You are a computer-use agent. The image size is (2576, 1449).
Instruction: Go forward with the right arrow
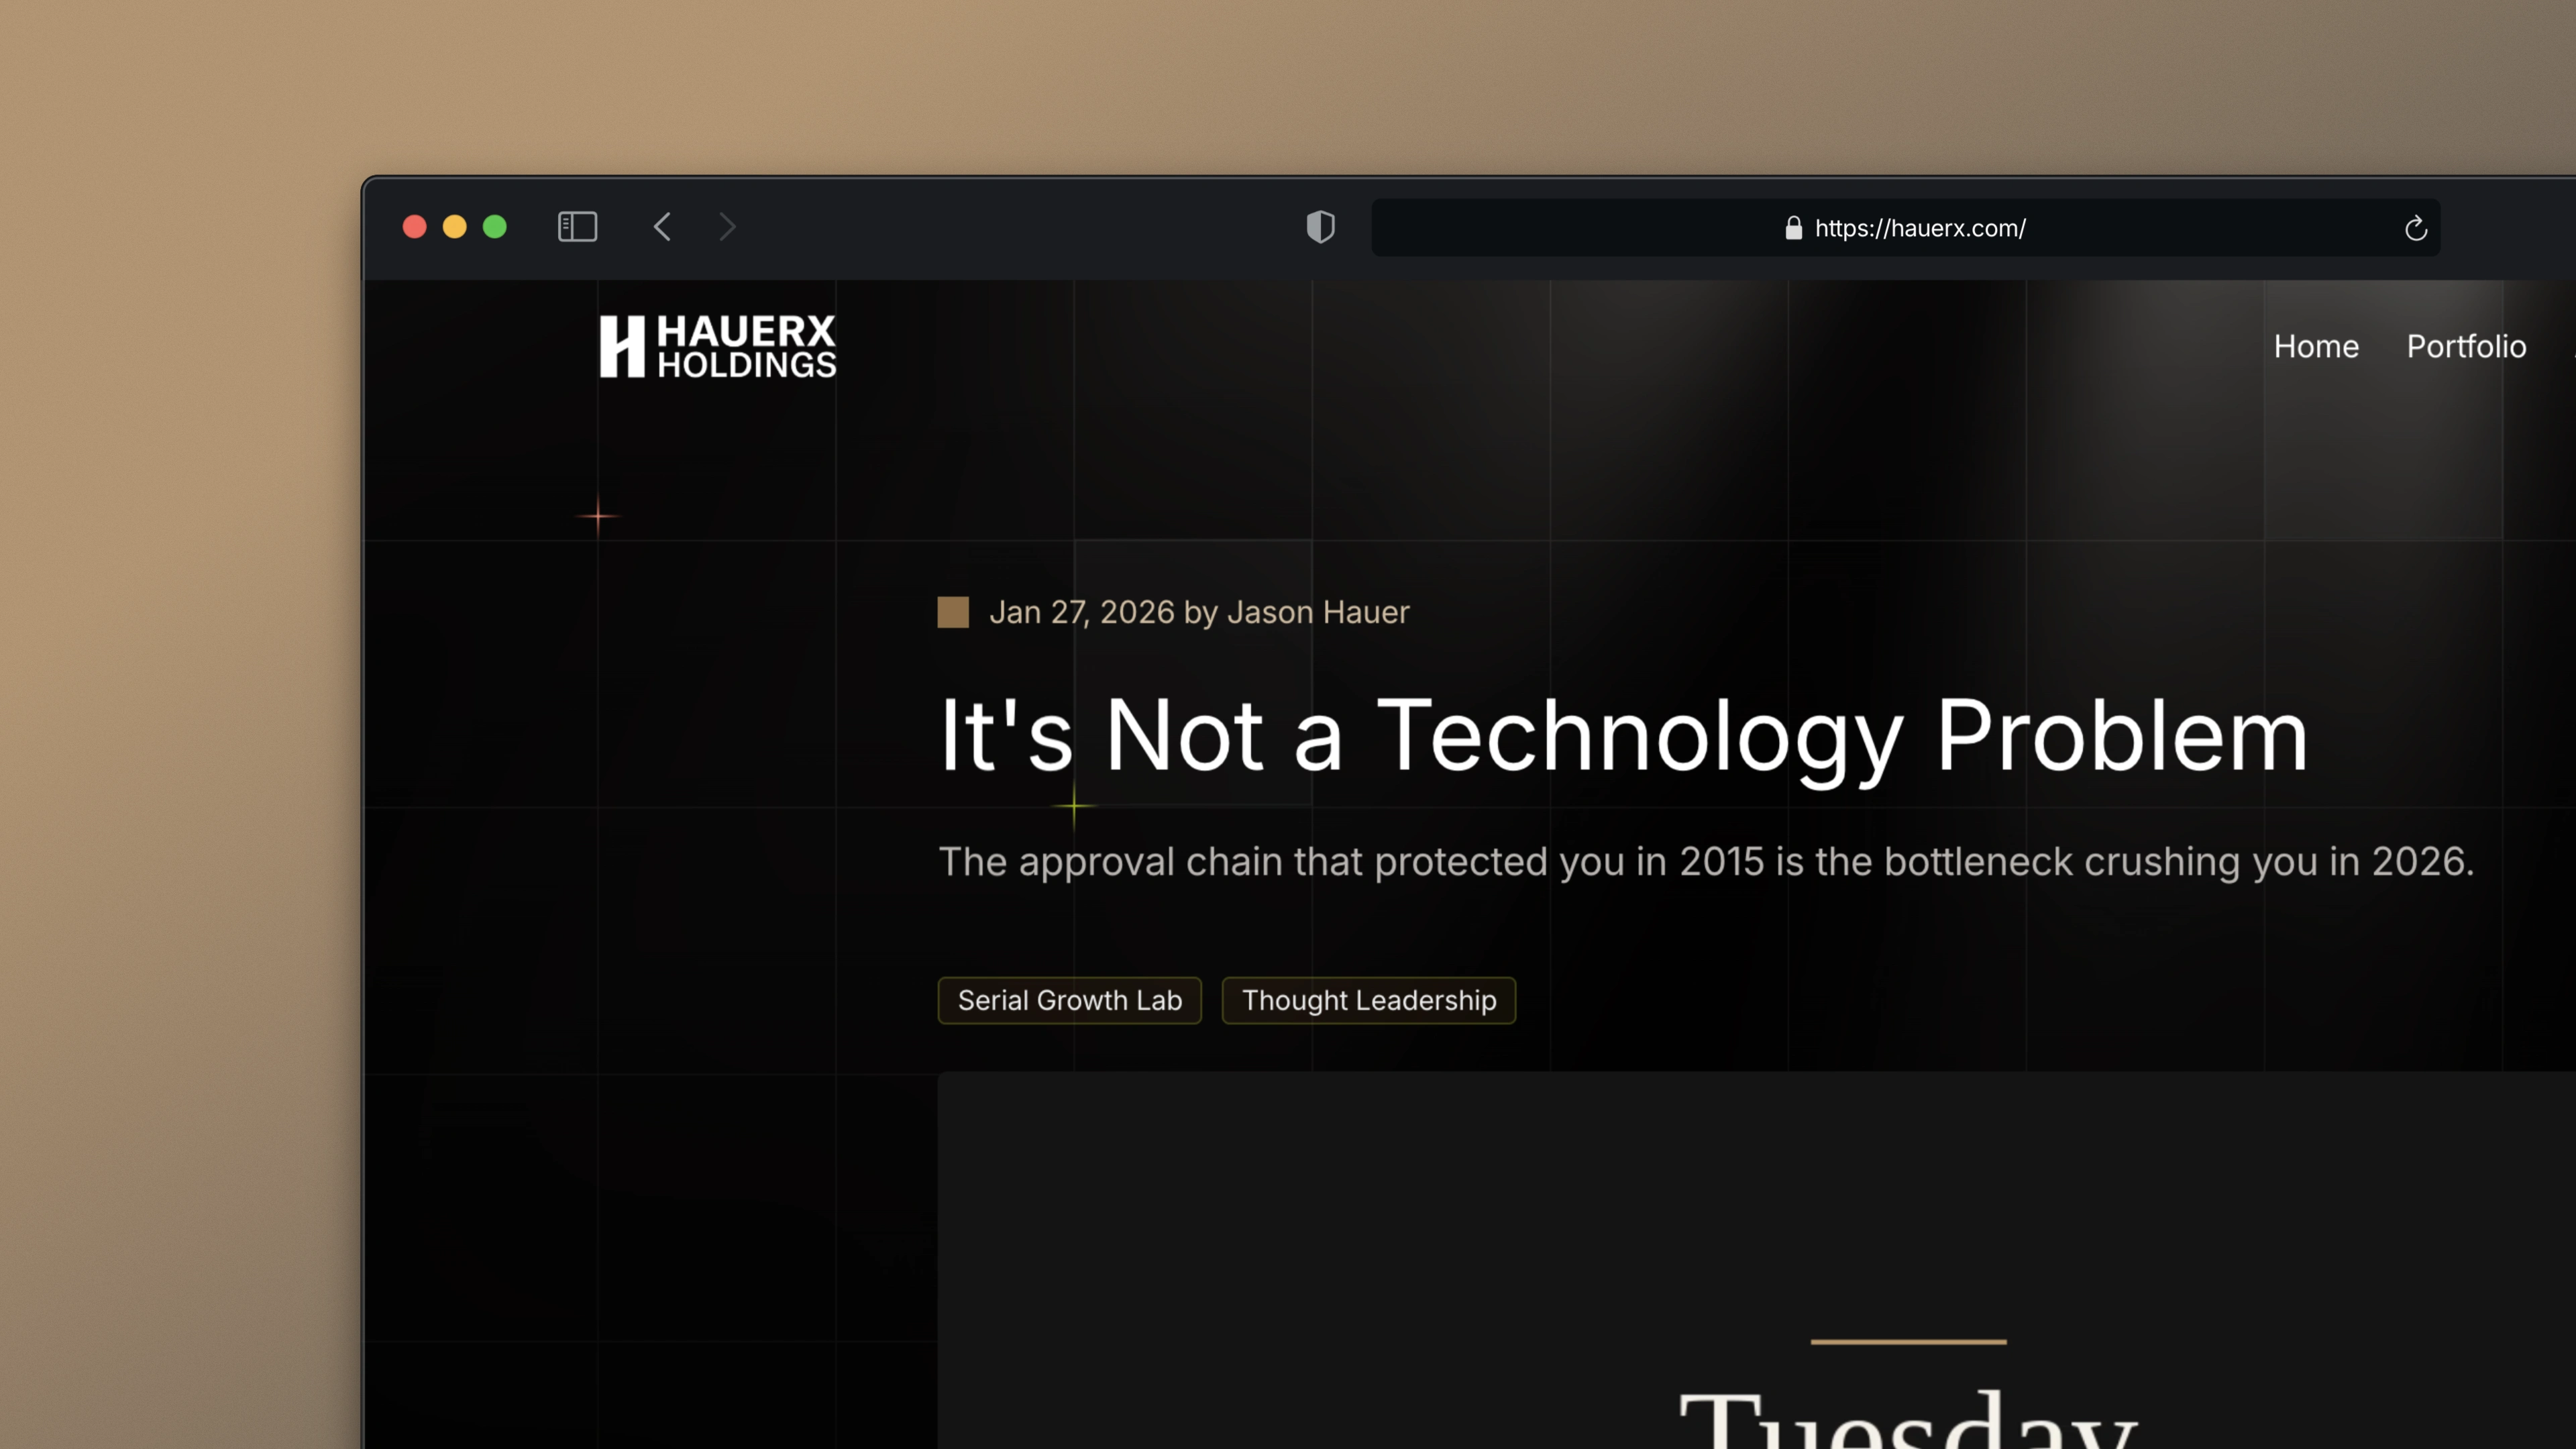[727, 227]
